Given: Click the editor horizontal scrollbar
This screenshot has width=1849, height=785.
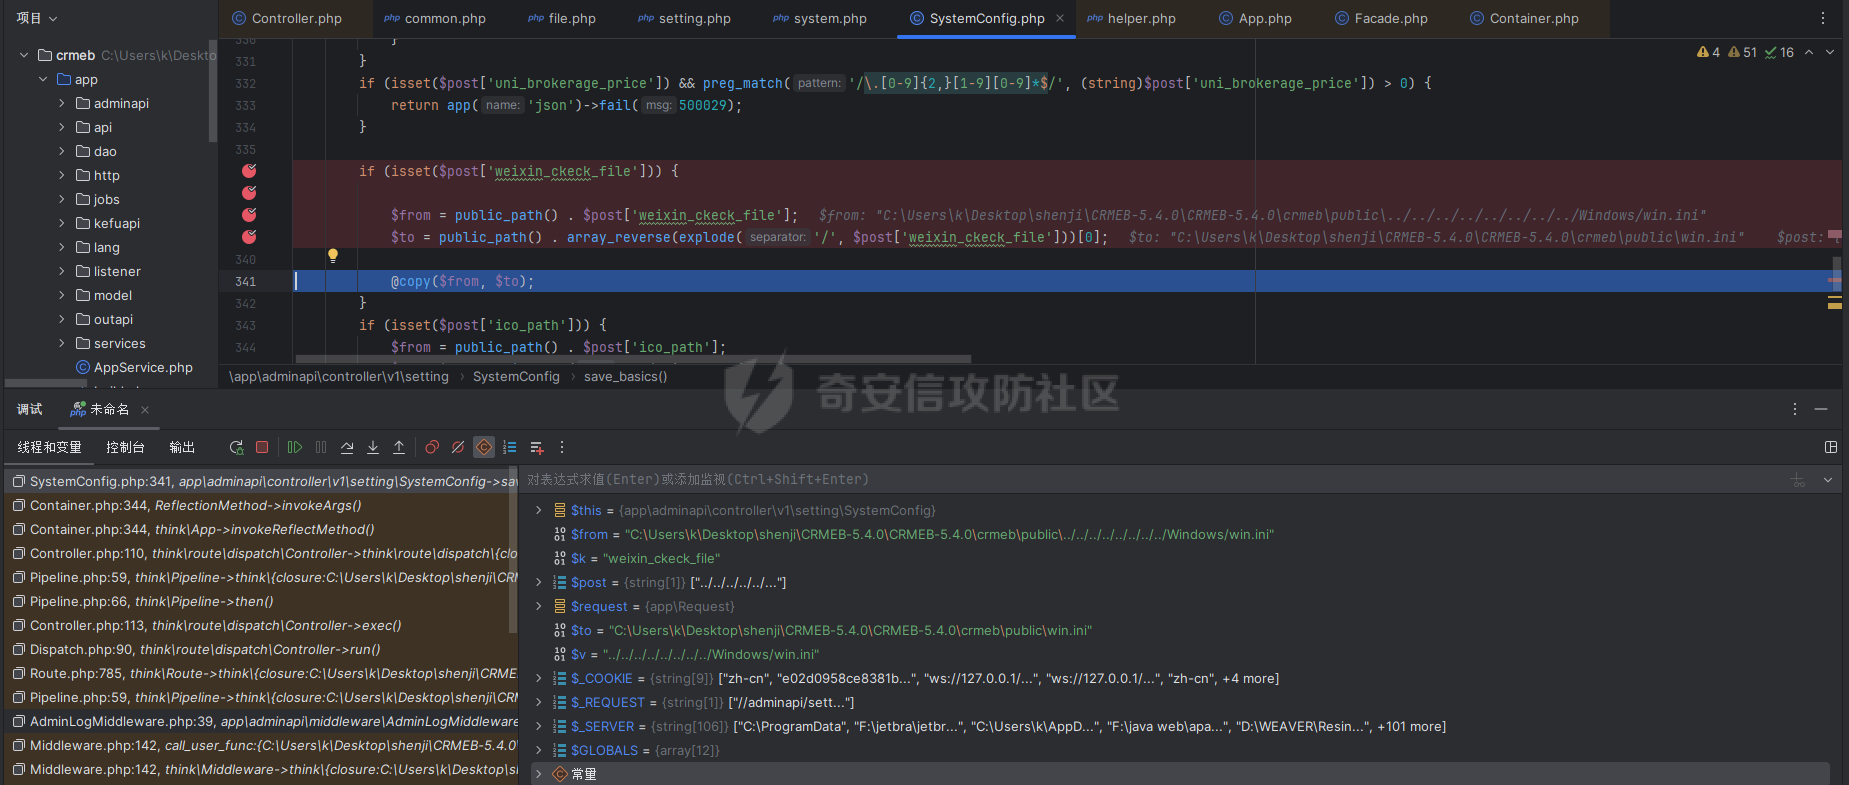Looking at the screenshot, I should pyautogui.click(x=633, y=358).
